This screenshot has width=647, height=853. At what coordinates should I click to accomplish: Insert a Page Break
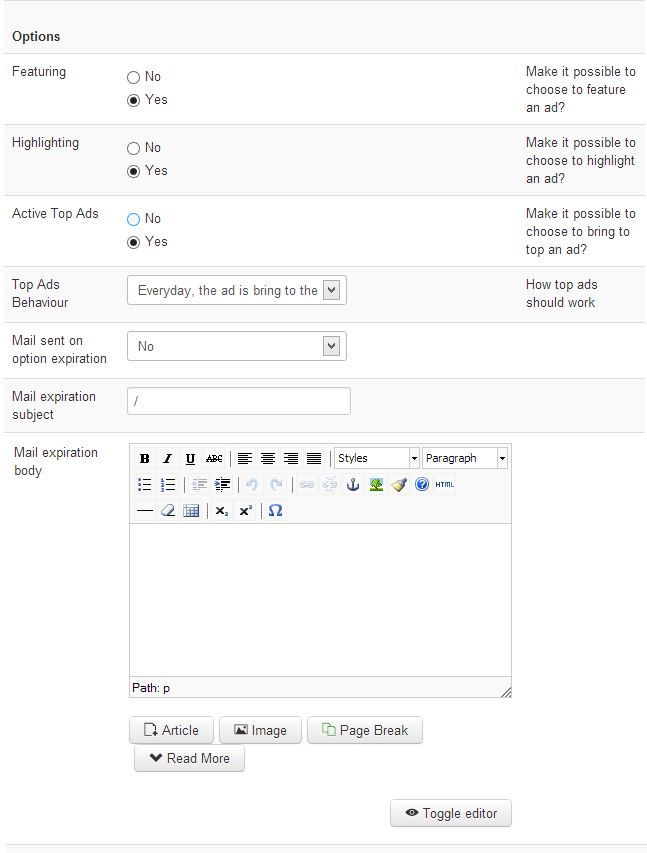[x=365, y=730]
